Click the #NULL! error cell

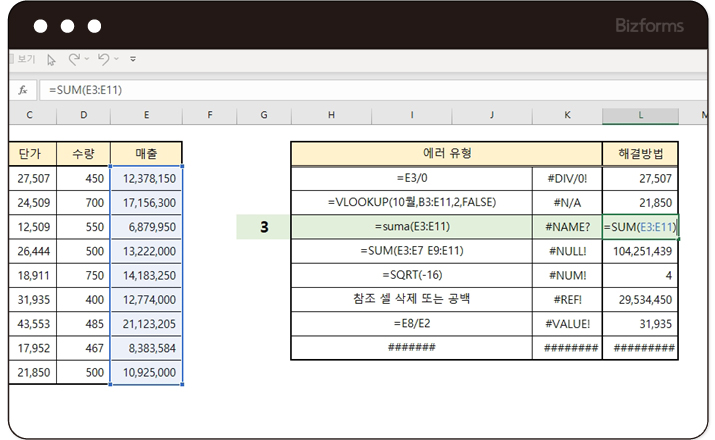(x=567, y=251)
